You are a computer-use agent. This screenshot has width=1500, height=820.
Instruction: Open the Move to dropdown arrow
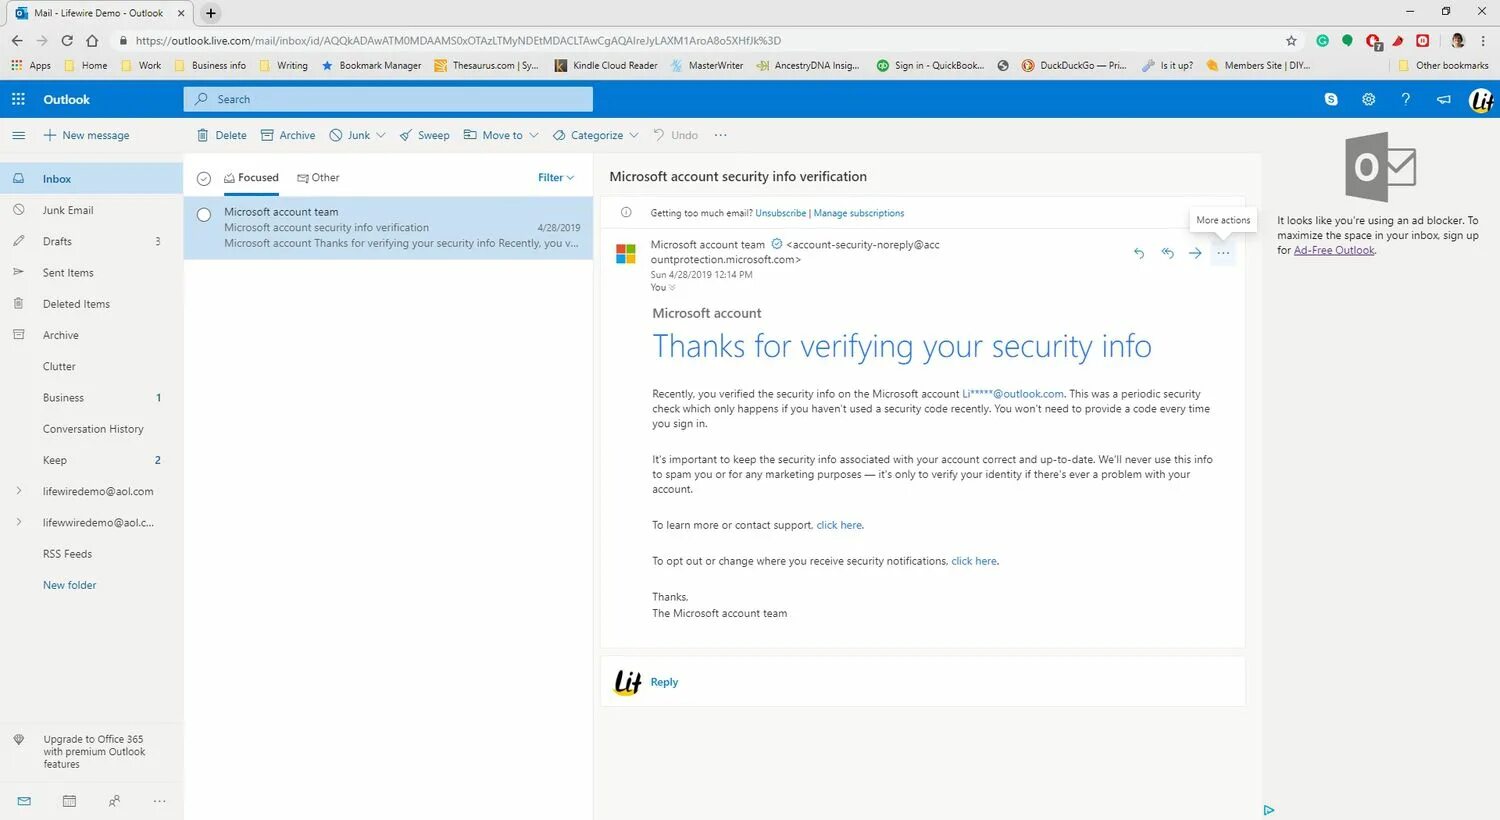pos(534,135)
